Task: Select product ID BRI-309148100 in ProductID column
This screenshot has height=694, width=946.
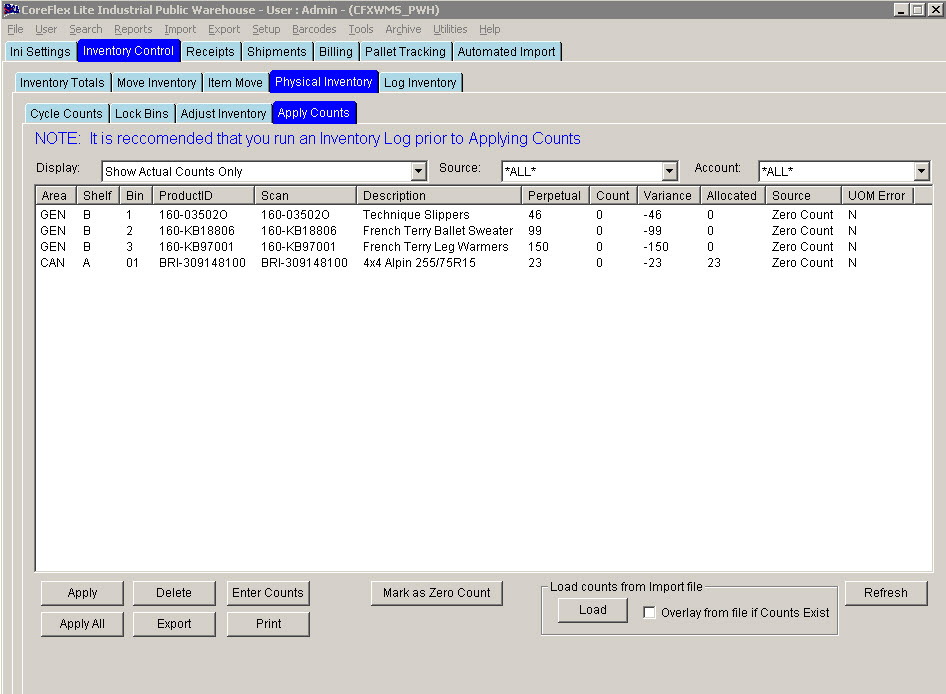Action: coord(203,263)
